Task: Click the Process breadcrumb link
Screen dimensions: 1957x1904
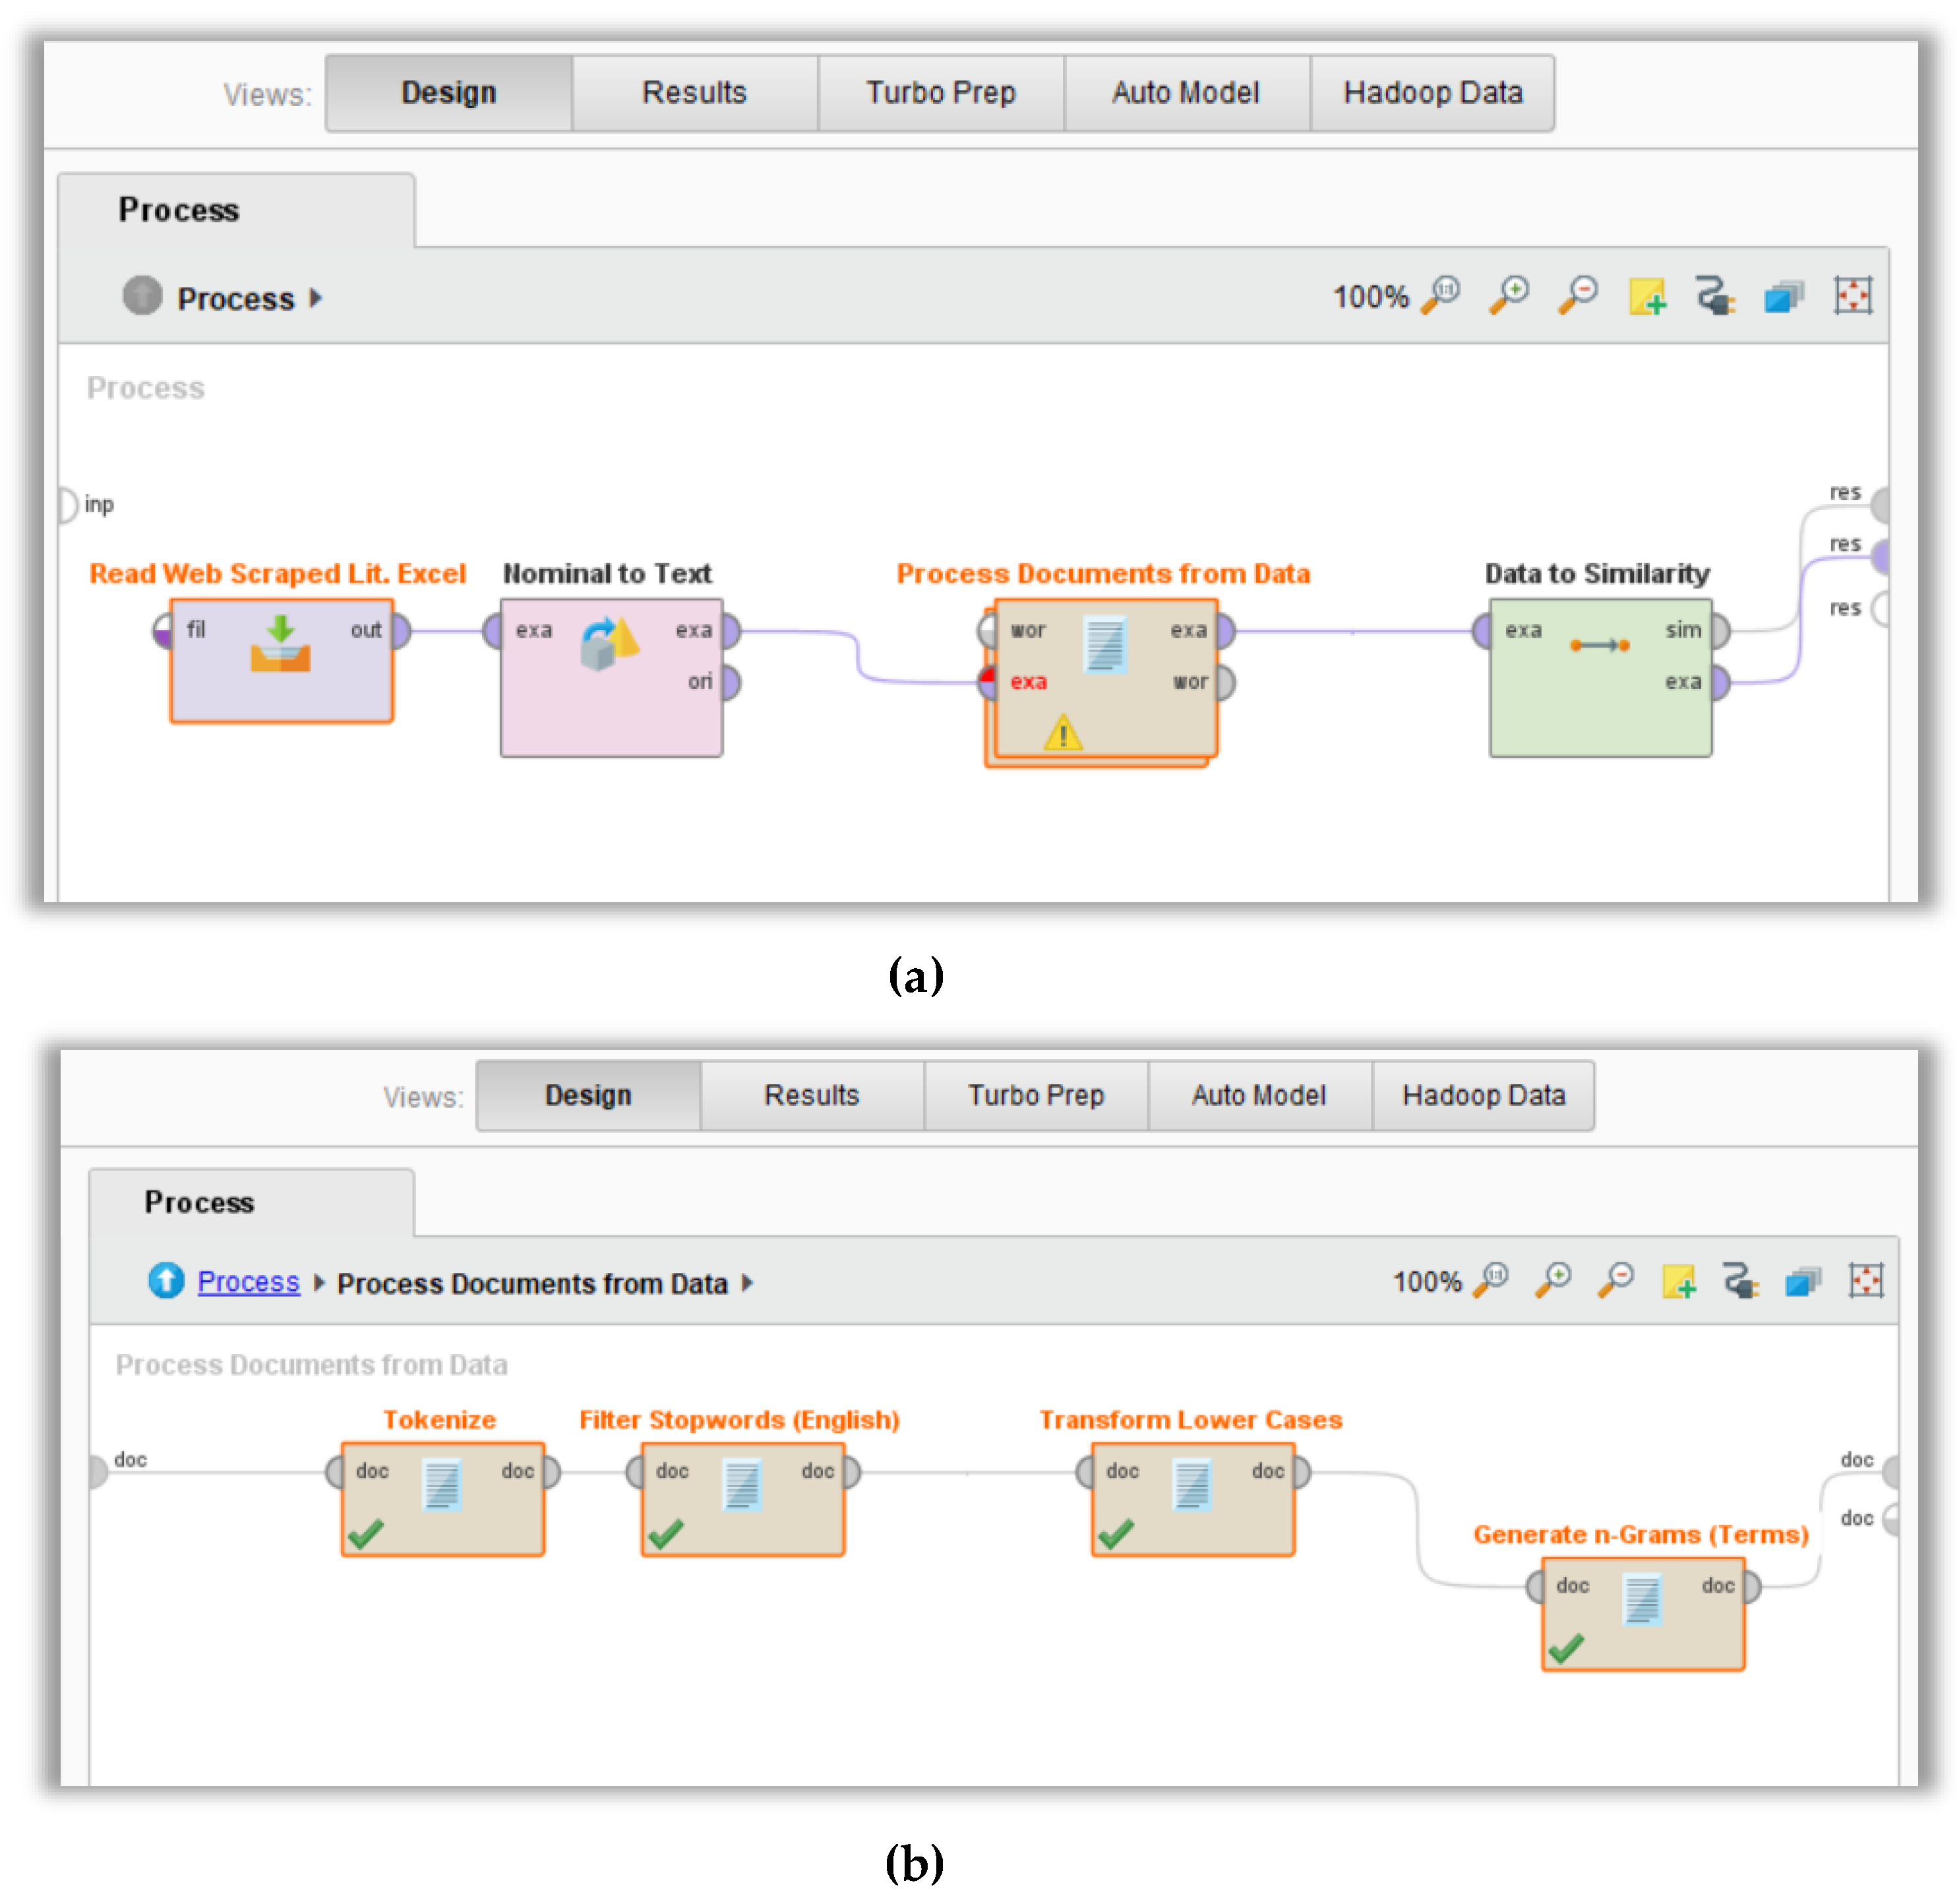Action: point(248,1281)
